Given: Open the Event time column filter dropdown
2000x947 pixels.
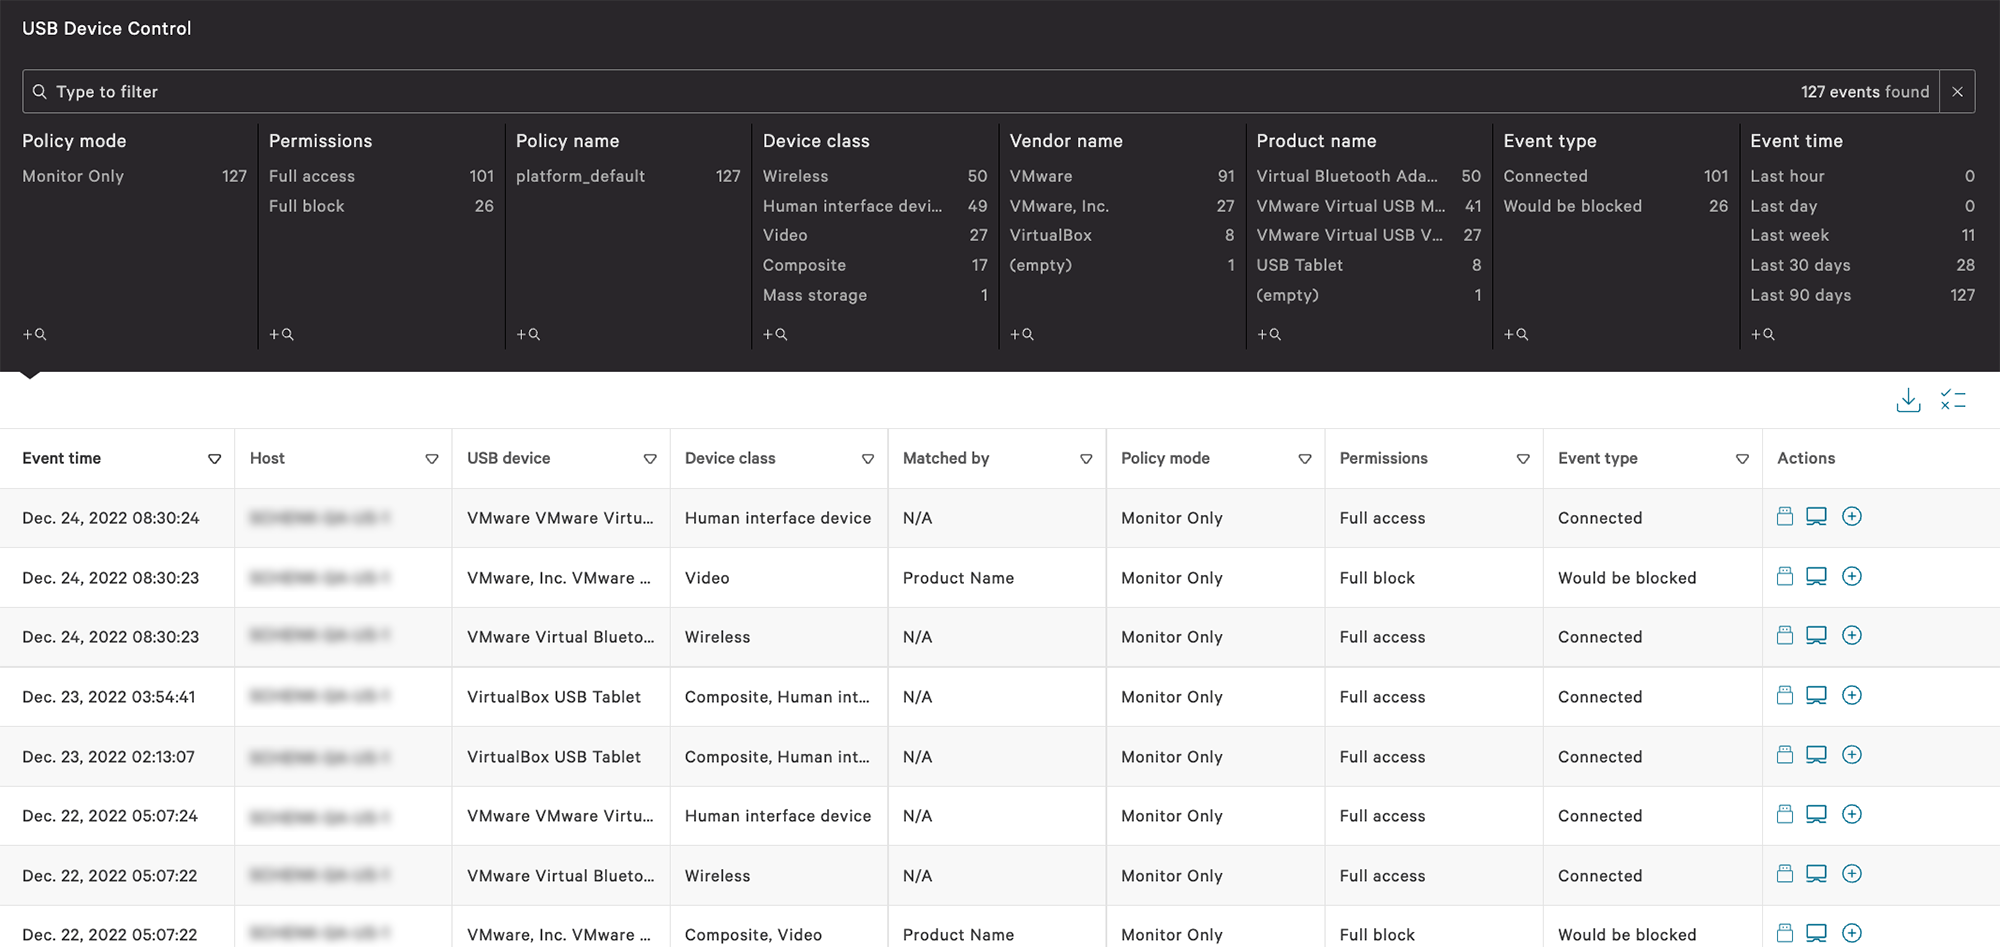Looking at the screenshot, I should point(214,459).
